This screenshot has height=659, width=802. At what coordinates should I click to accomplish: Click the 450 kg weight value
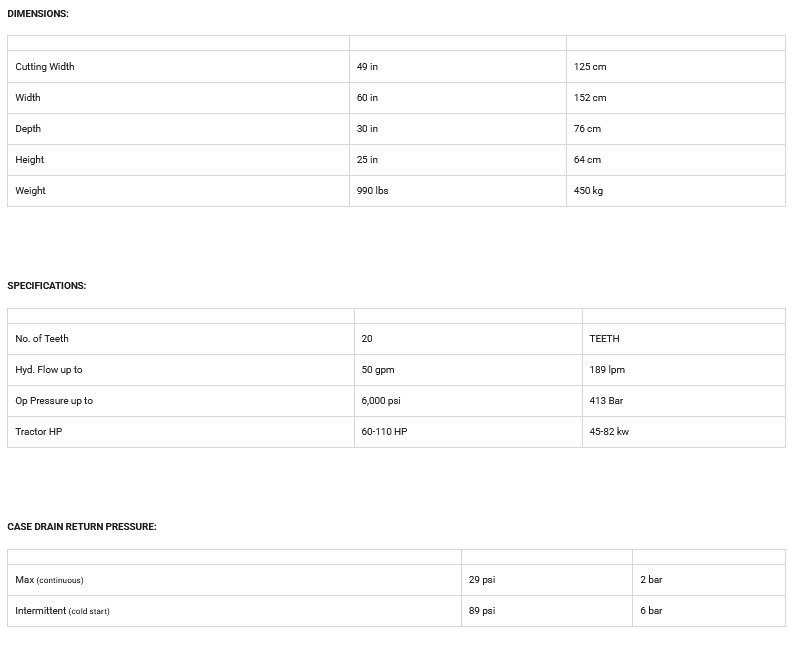point(588,191)
